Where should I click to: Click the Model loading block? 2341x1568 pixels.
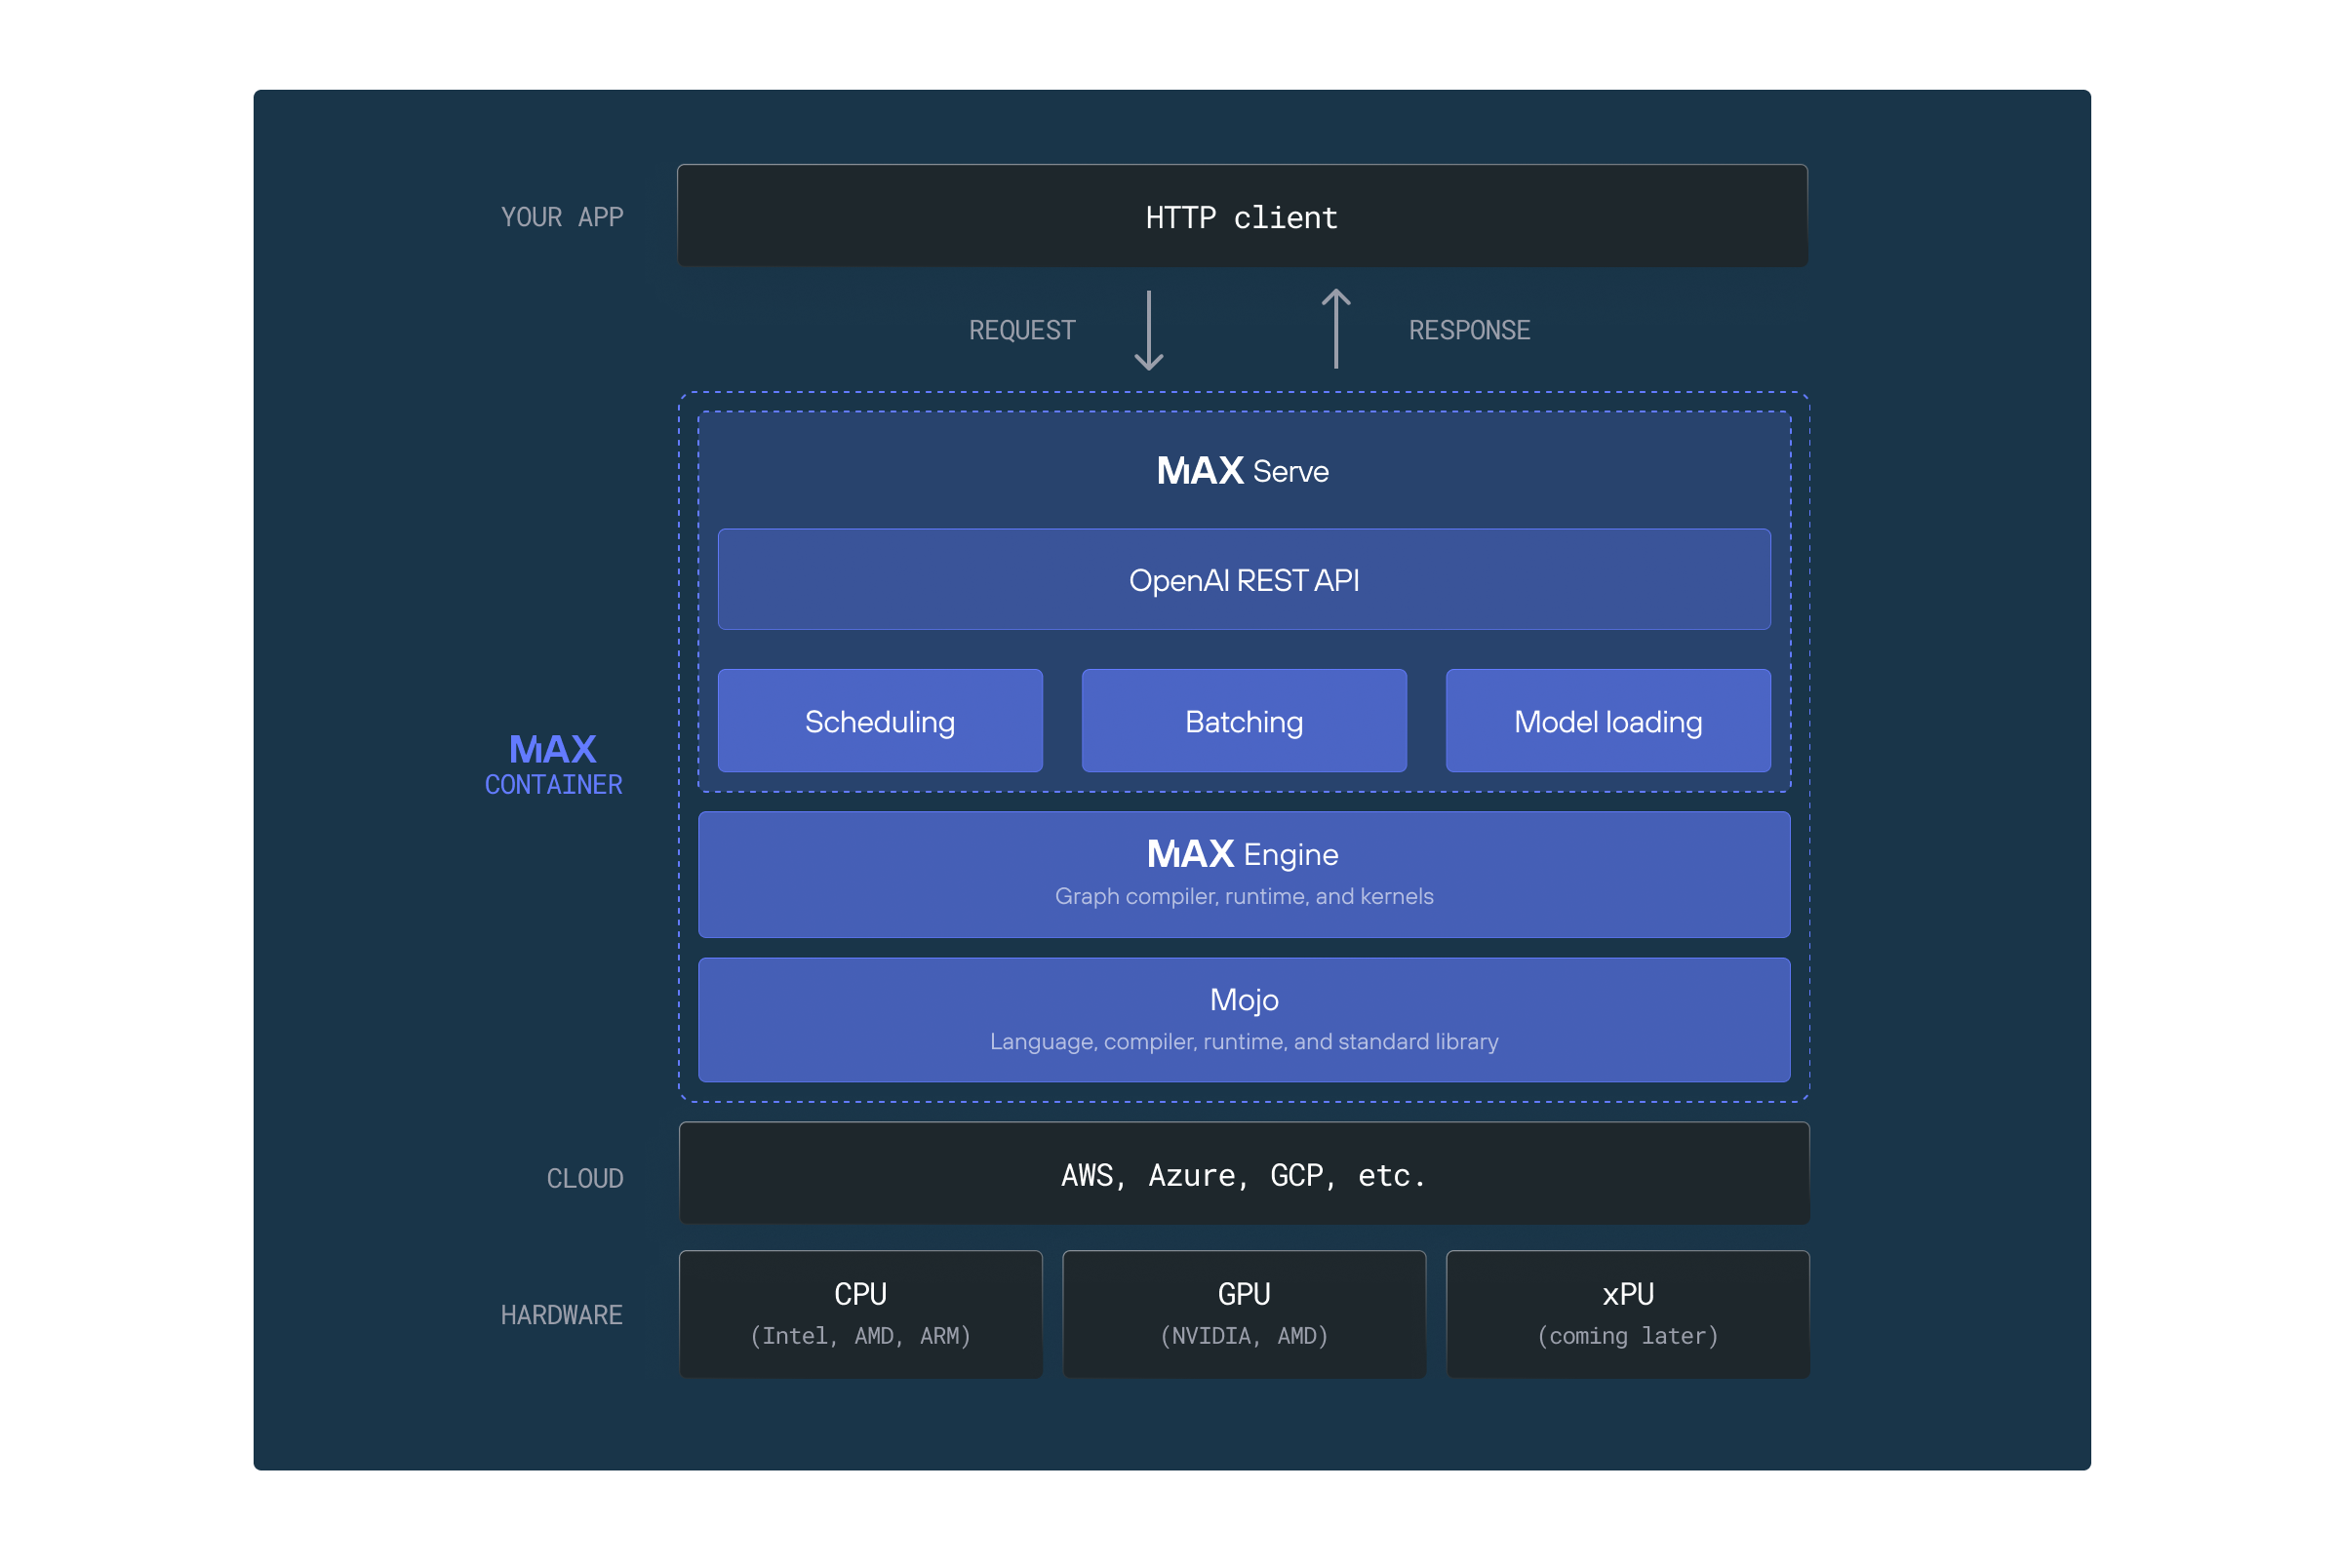pos(1607,721)
